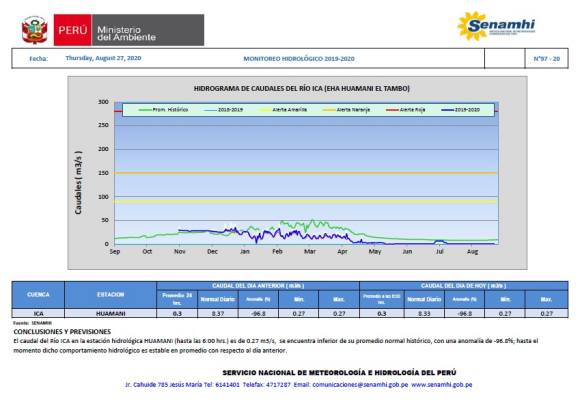Click the date Thursday, August 27, 2020
580x410 pixels.
click(x=103, y=58)
